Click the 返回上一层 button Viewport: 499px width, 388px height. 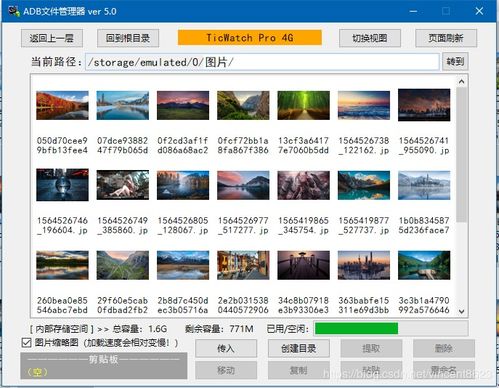pyautogui.click(x=52, y=38)
